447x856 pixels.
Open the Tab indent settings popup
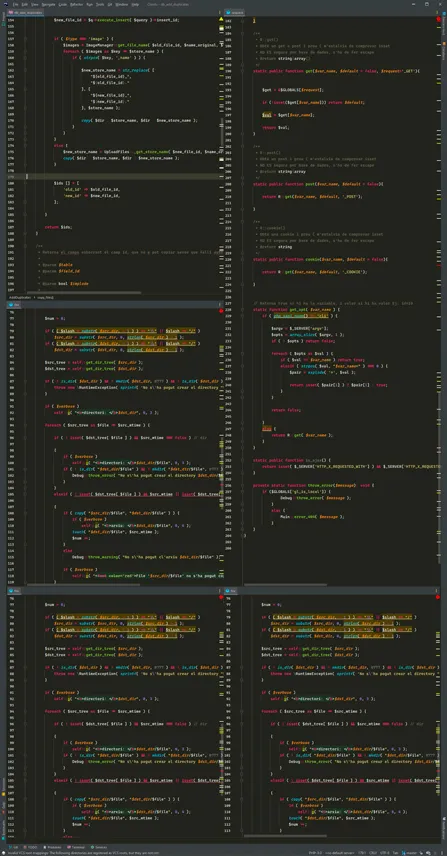pos(396,853)
